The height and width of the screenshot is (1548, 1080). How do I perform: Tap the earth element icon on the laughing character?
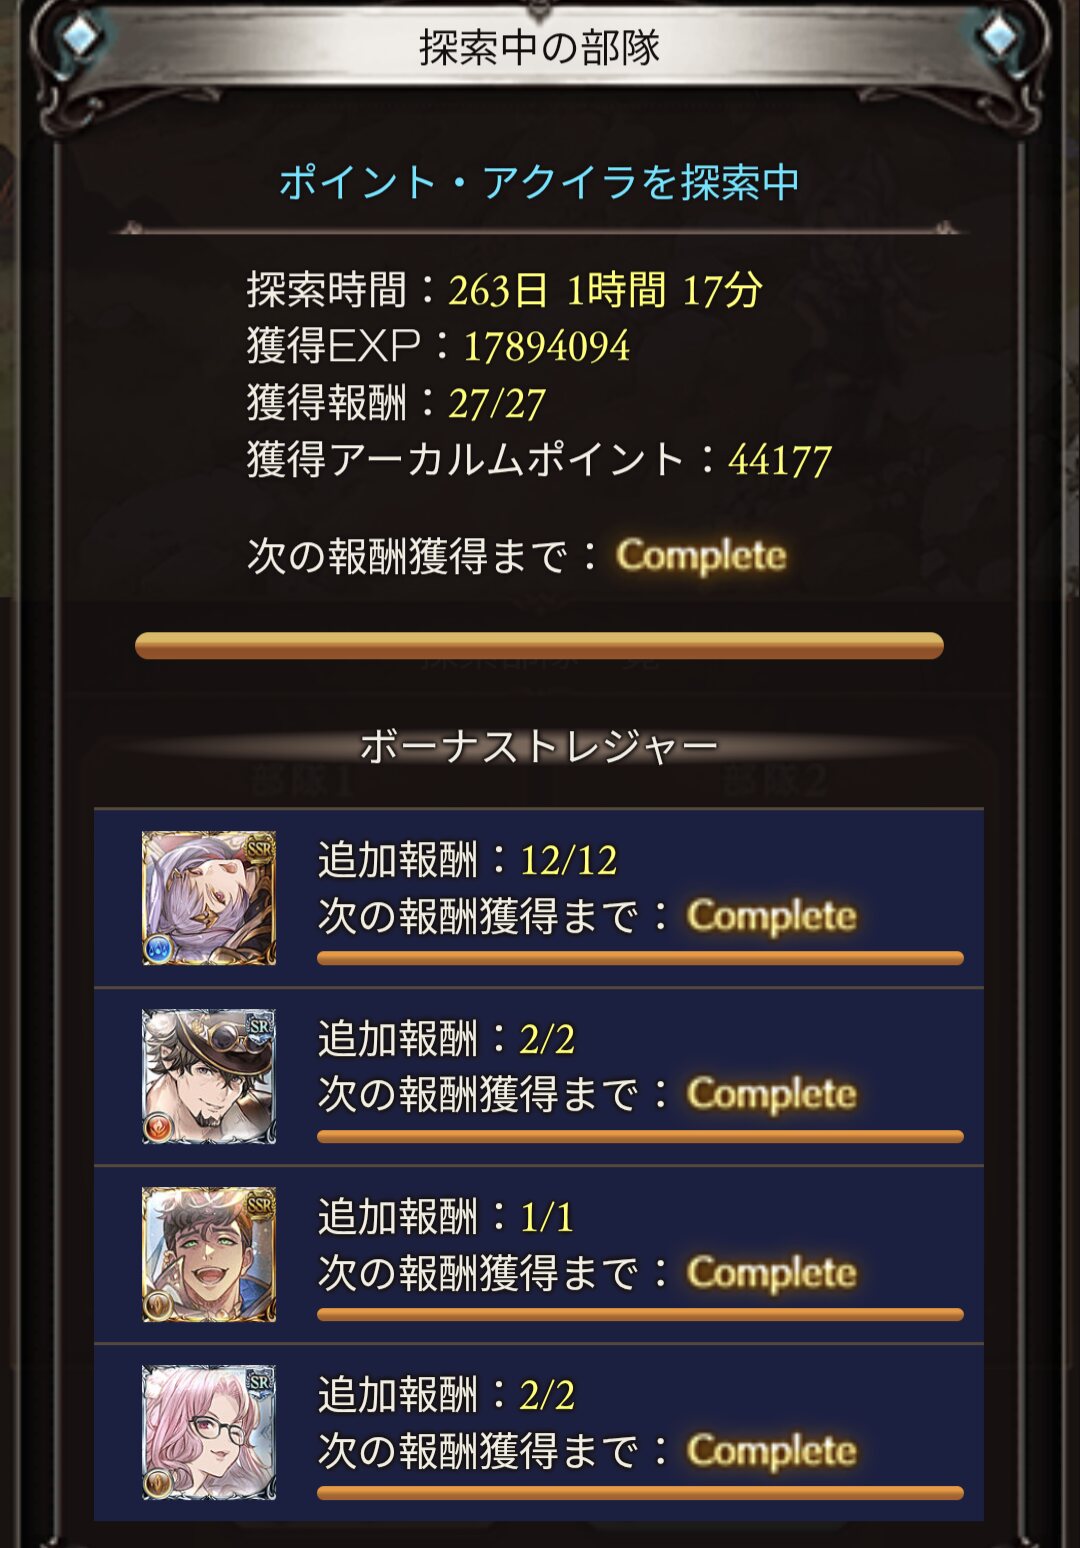(159, 1305)
